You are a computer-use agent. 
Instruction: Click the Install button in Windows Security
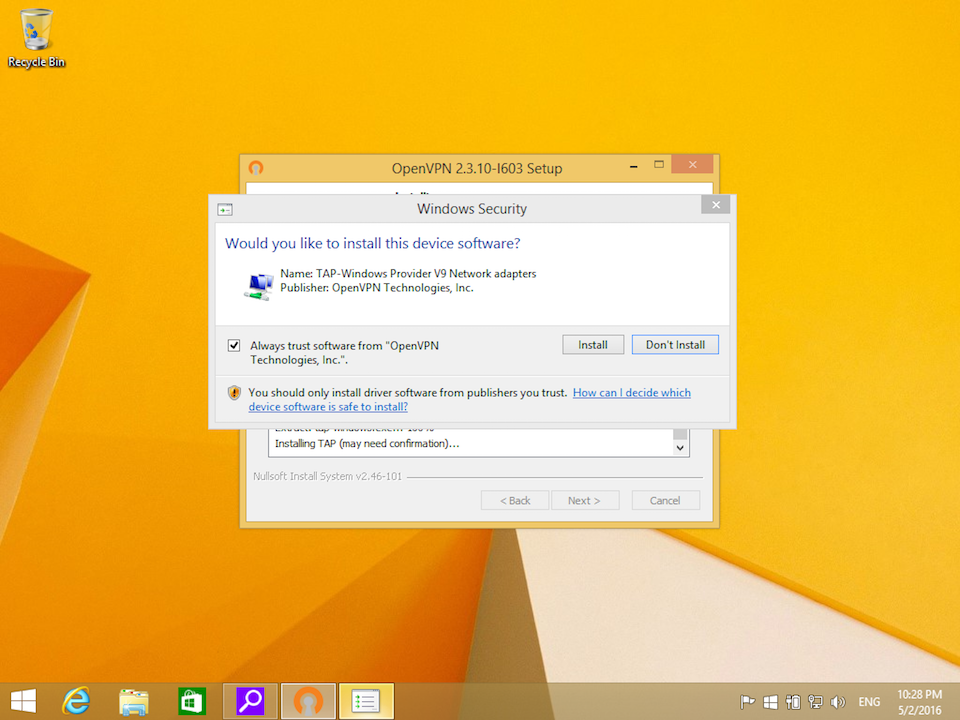click(x=593, y=345)
